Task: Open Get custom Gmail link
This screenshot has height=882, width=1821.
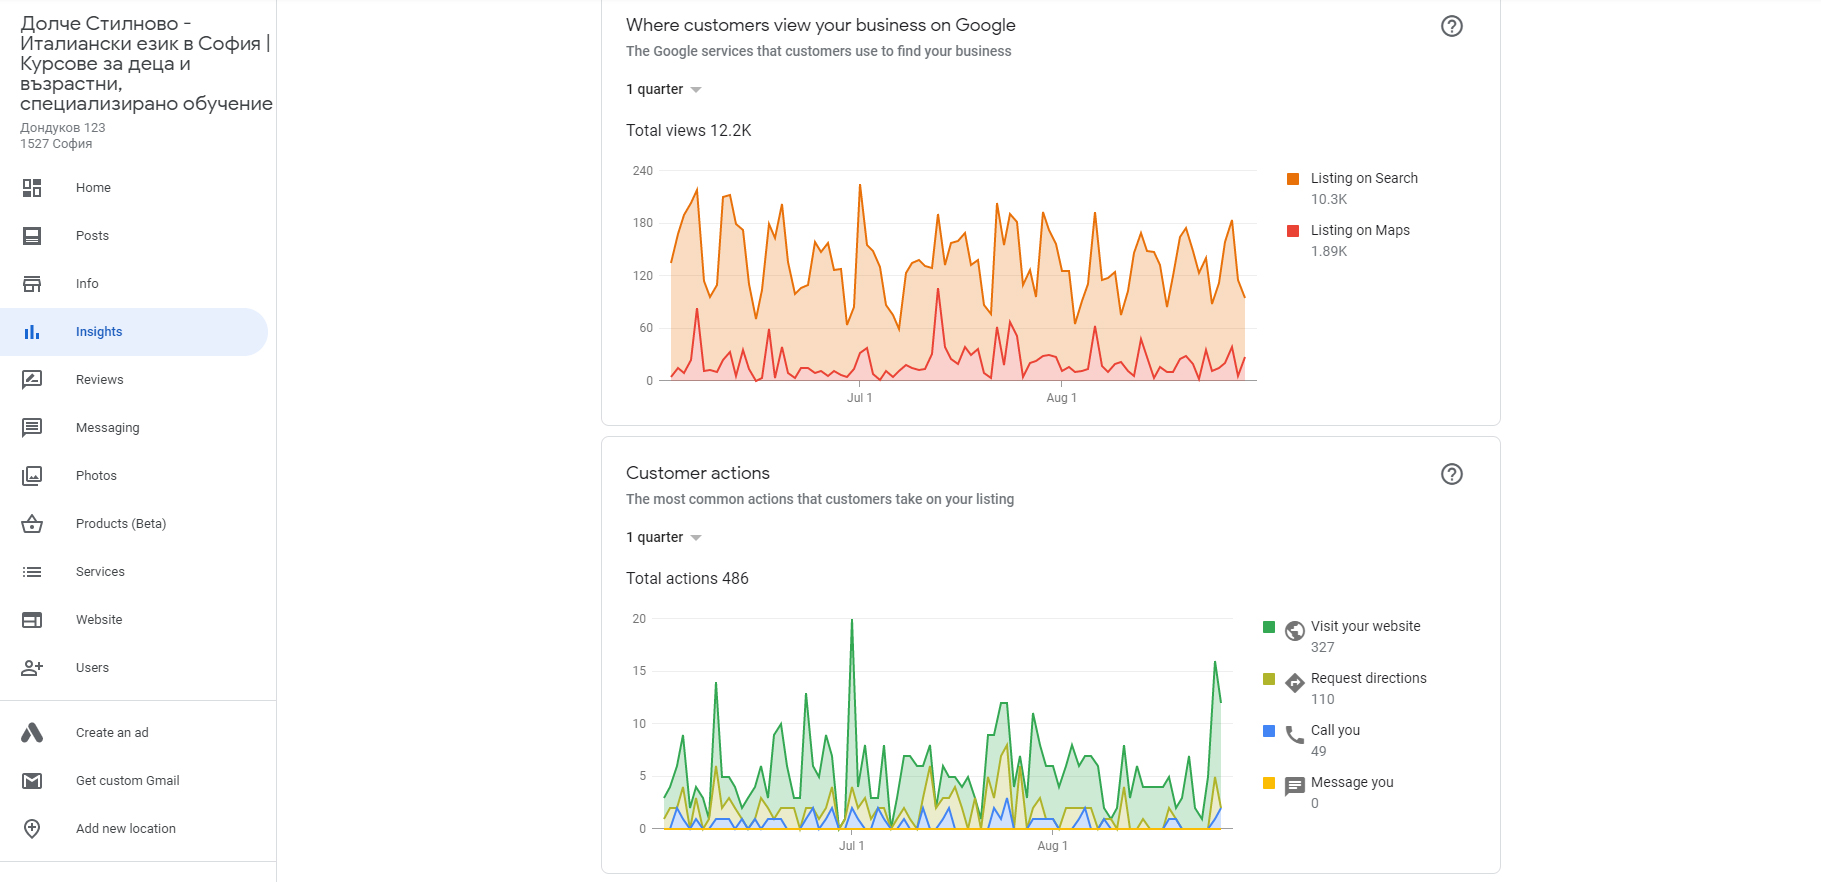Action: [x=127, y=781]
